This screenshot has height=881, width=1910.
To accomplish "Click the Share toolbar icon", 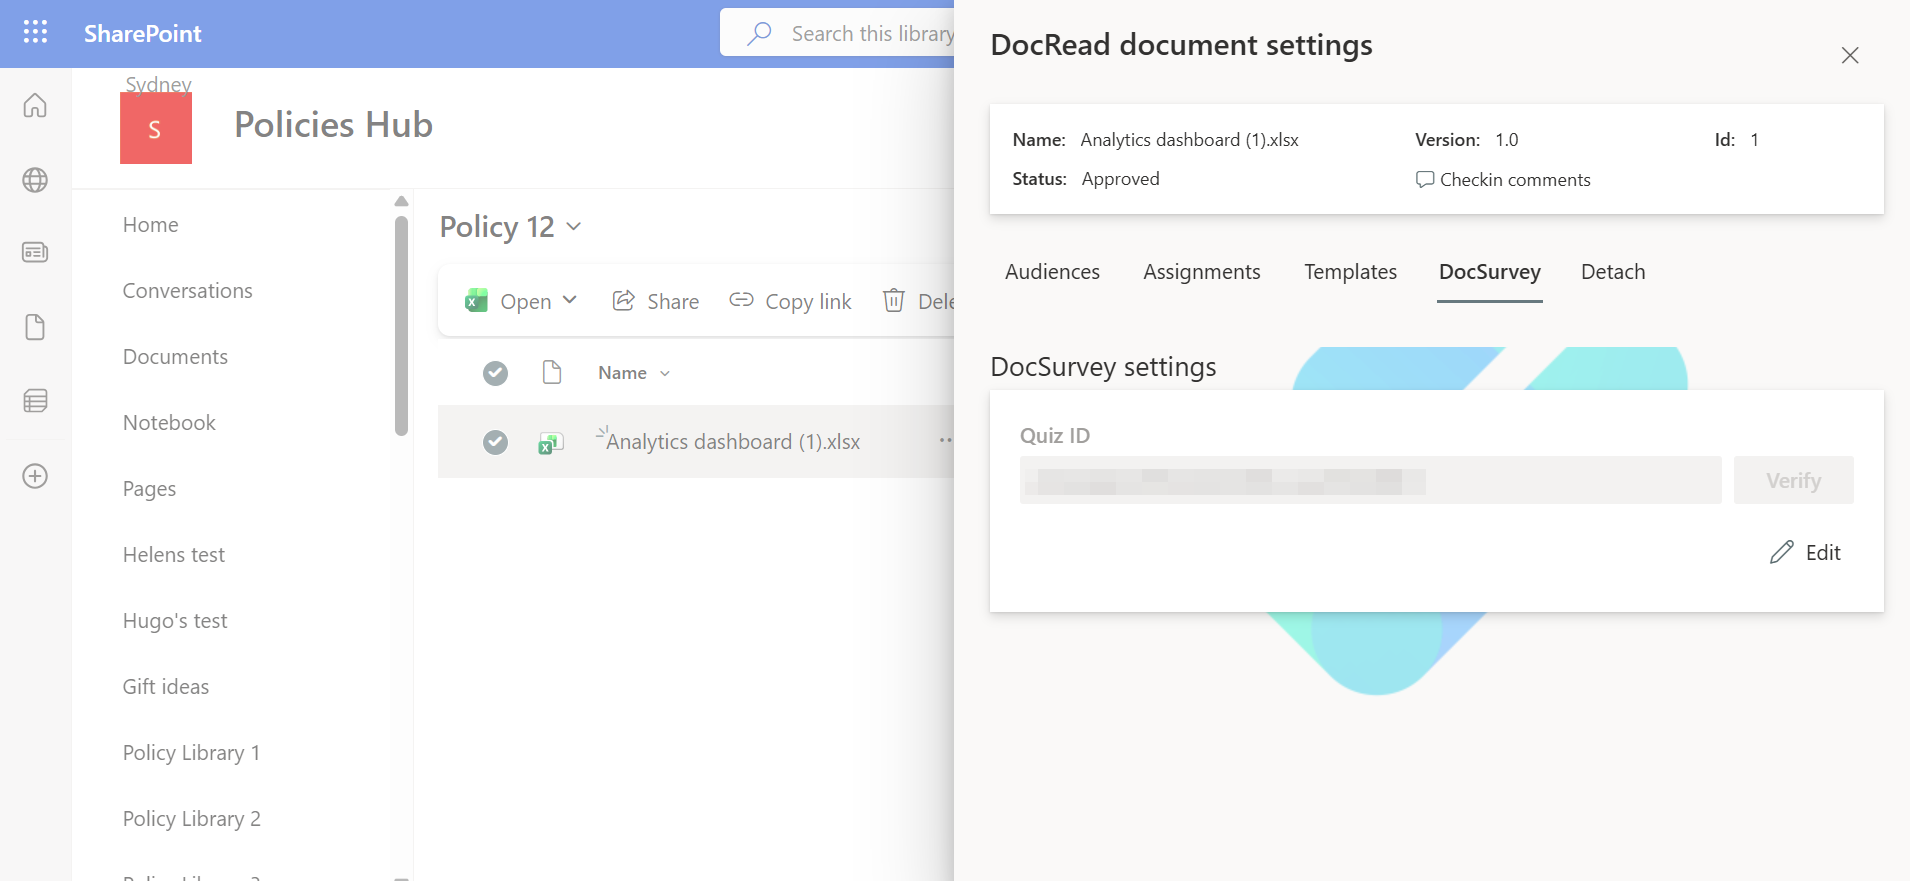I will point(623,300).
